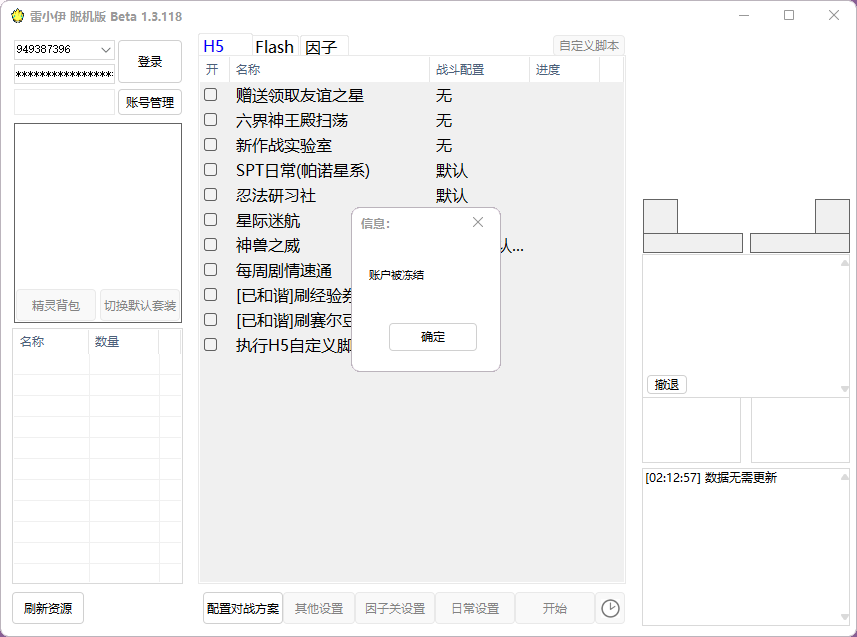
Task: Click the 账户被冻结 message text
Action: pyautogui.click(x=396, y=275)
